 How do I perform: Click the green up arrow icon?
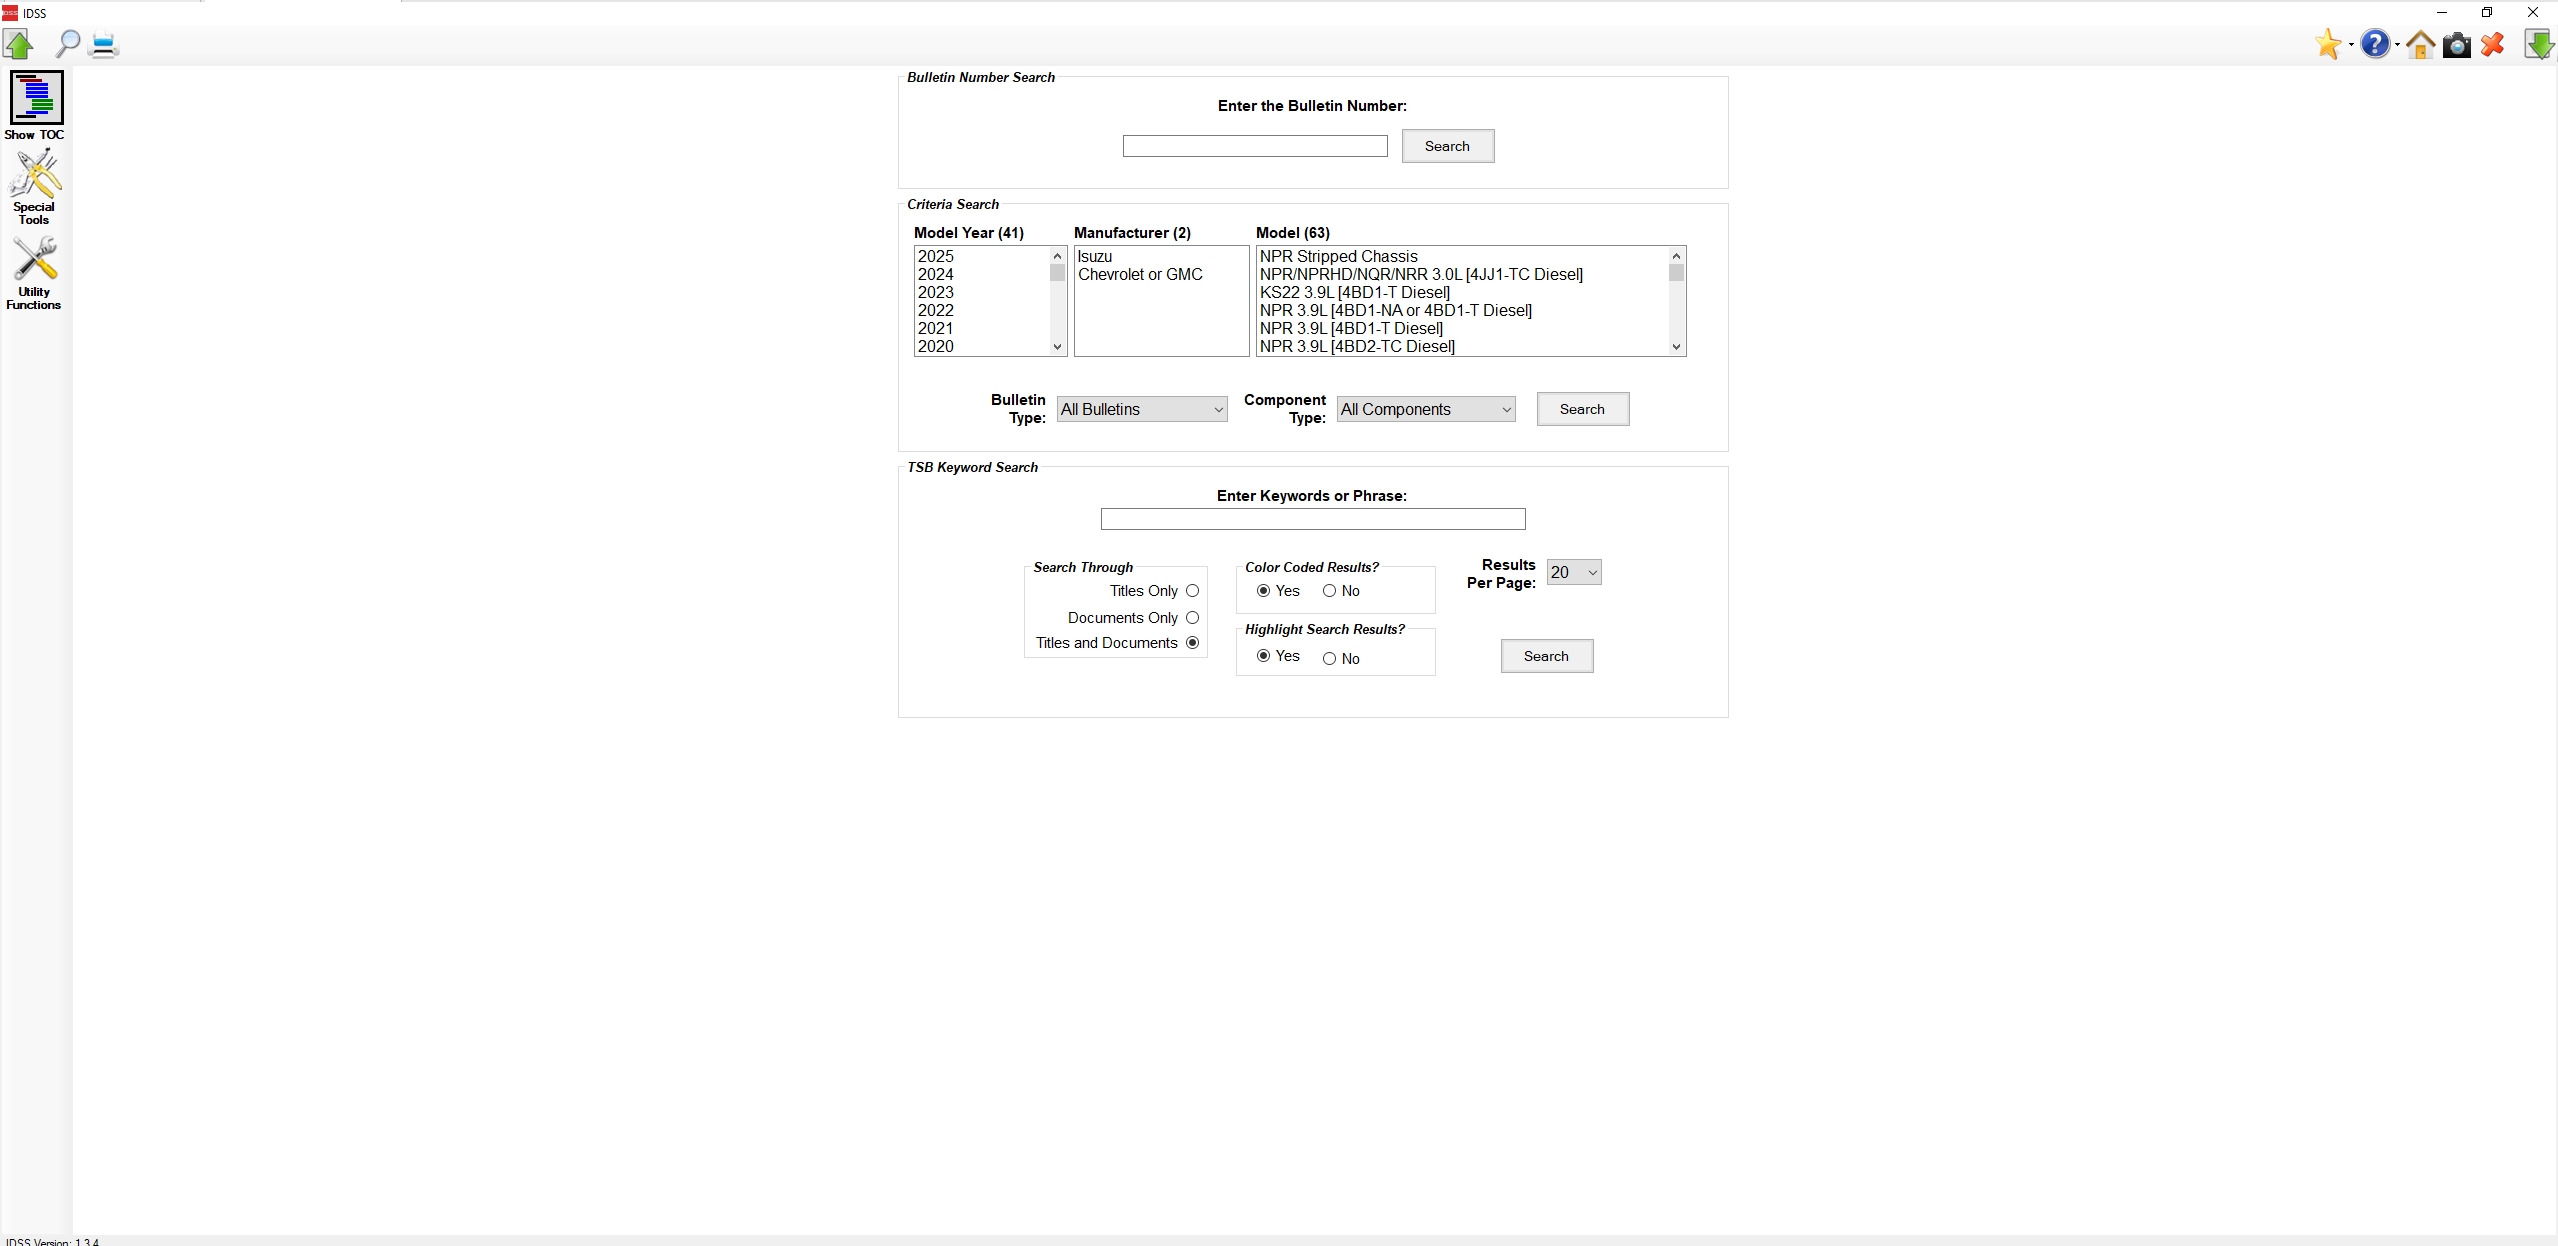(19, 44)
